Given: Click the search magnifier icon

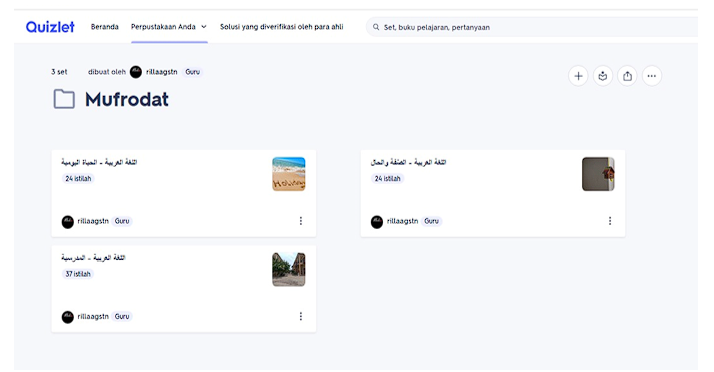Looking at the screenshot, I should (x=376, y=27).
